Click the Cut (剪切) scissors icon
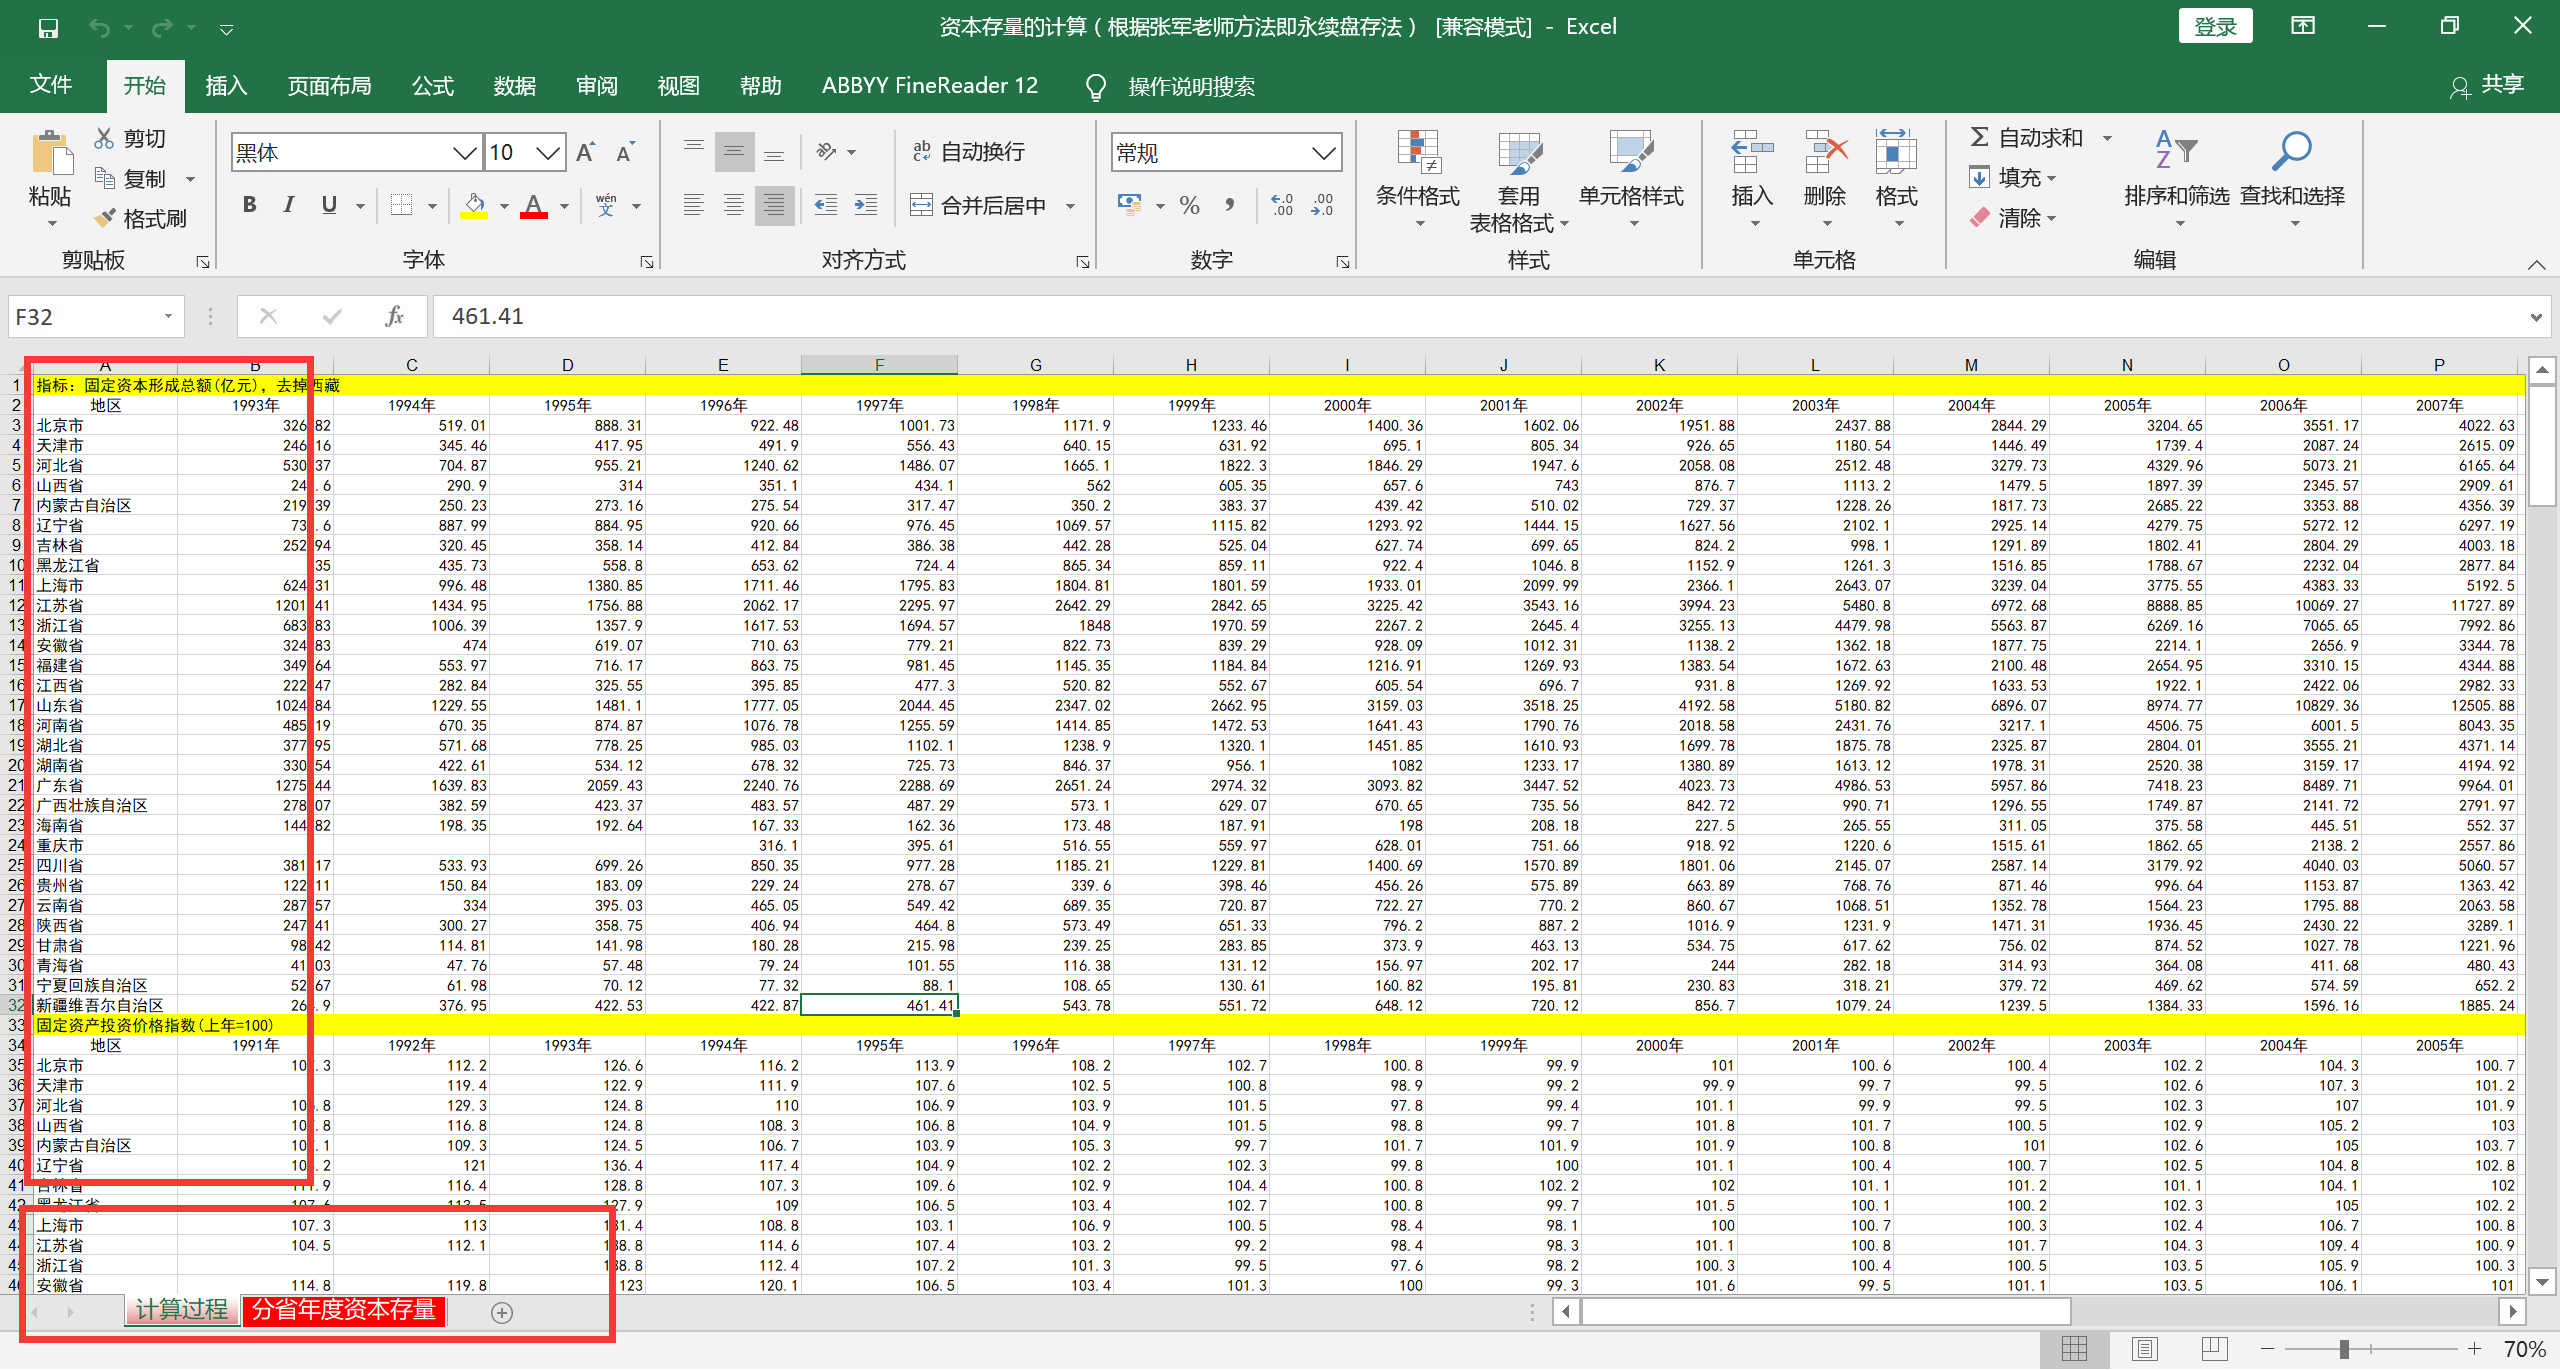The image size is (2560, 1370). point(104,138)
